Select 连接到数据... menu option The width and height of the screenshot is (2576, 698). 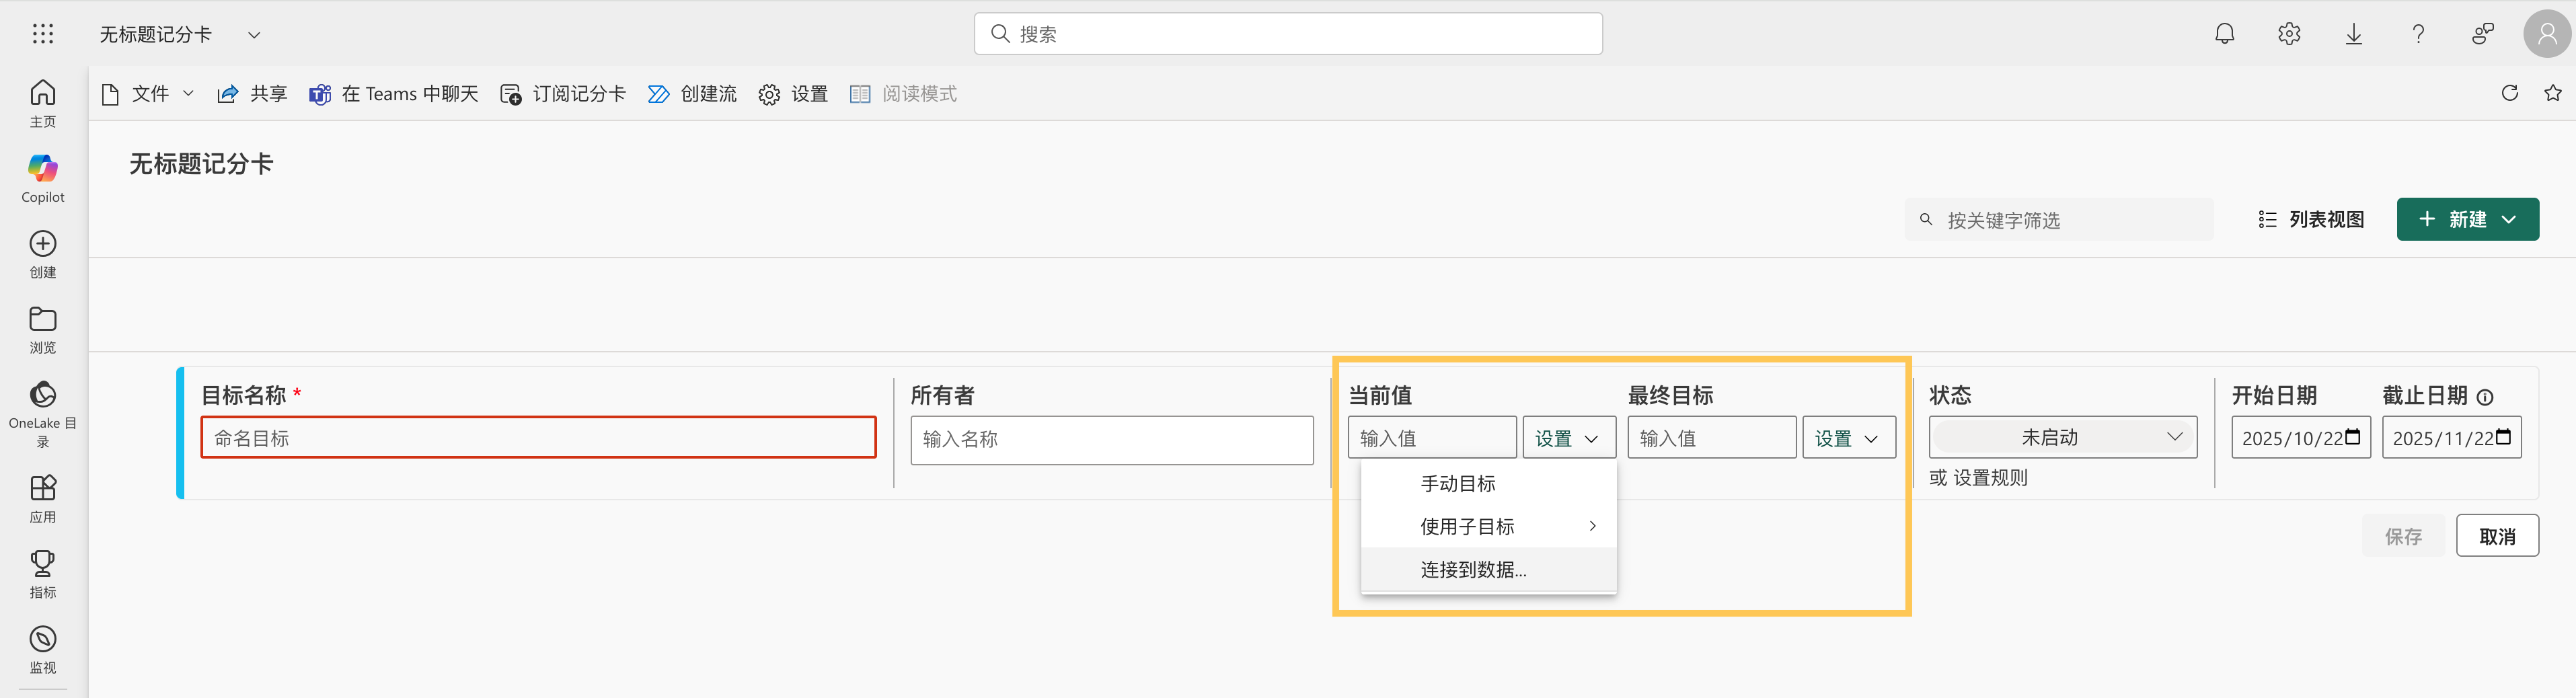pos(1473,570)
